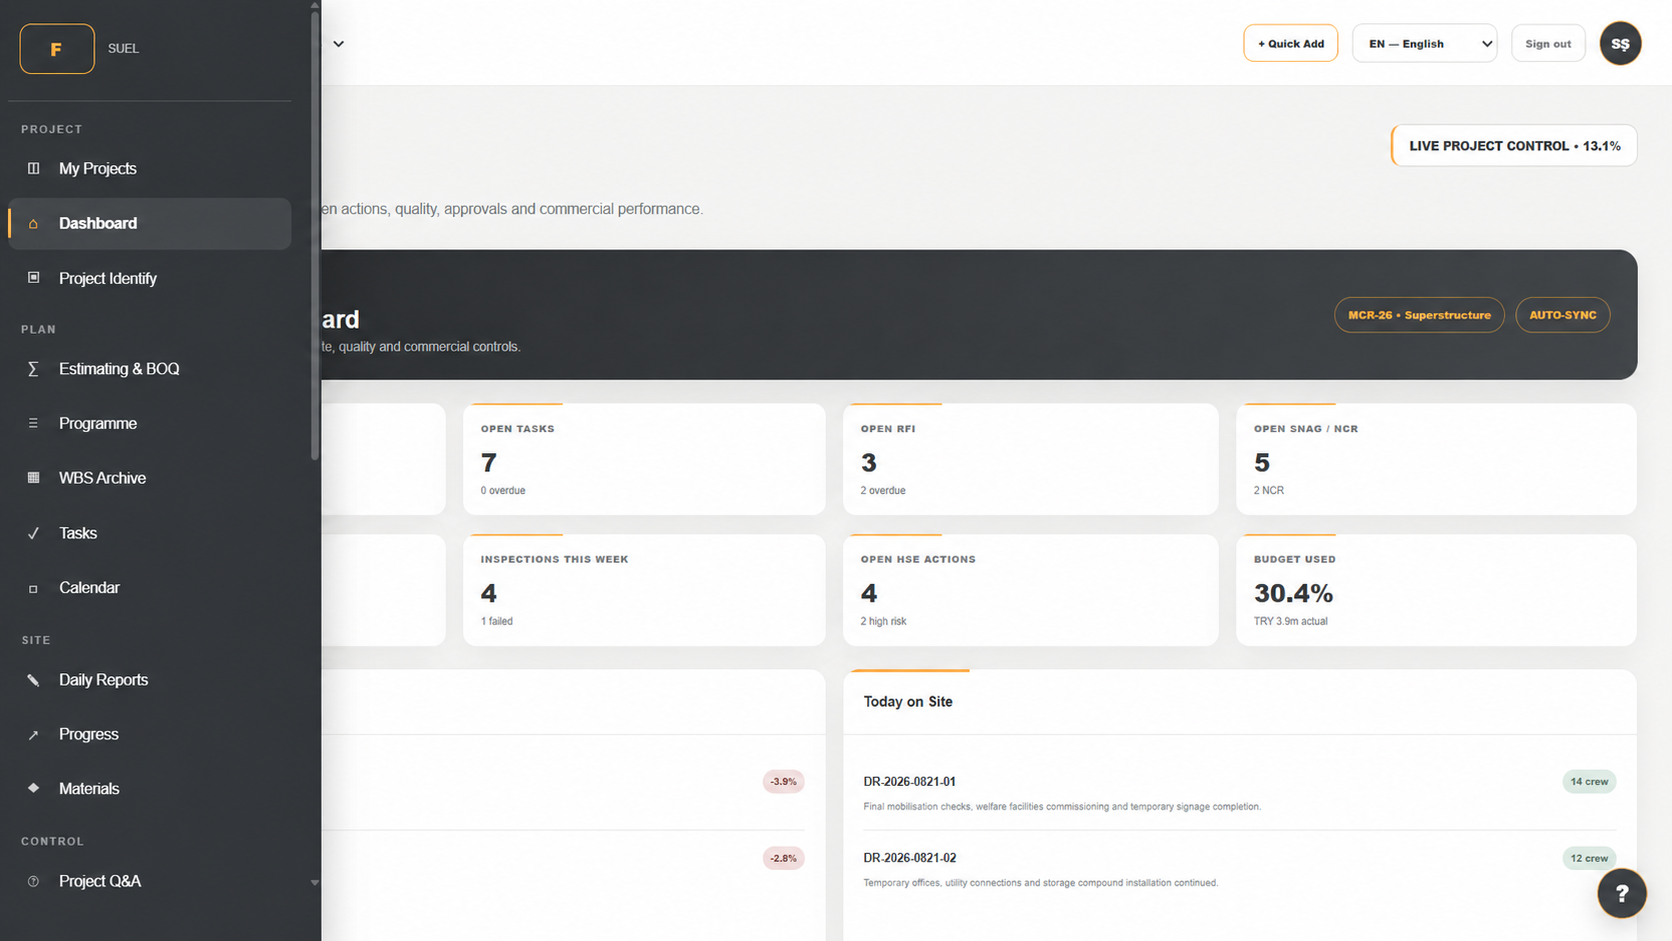This screenshot has height=941, width=1672.
Task: Click the Project Q&A question icon
Action: pyautogui.click(x=33, y=881)
